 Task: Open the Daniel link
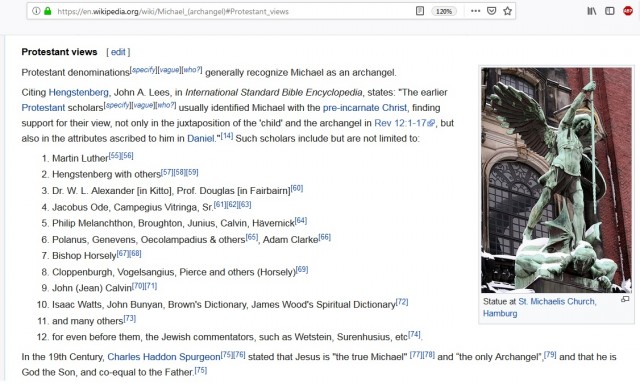200,138
